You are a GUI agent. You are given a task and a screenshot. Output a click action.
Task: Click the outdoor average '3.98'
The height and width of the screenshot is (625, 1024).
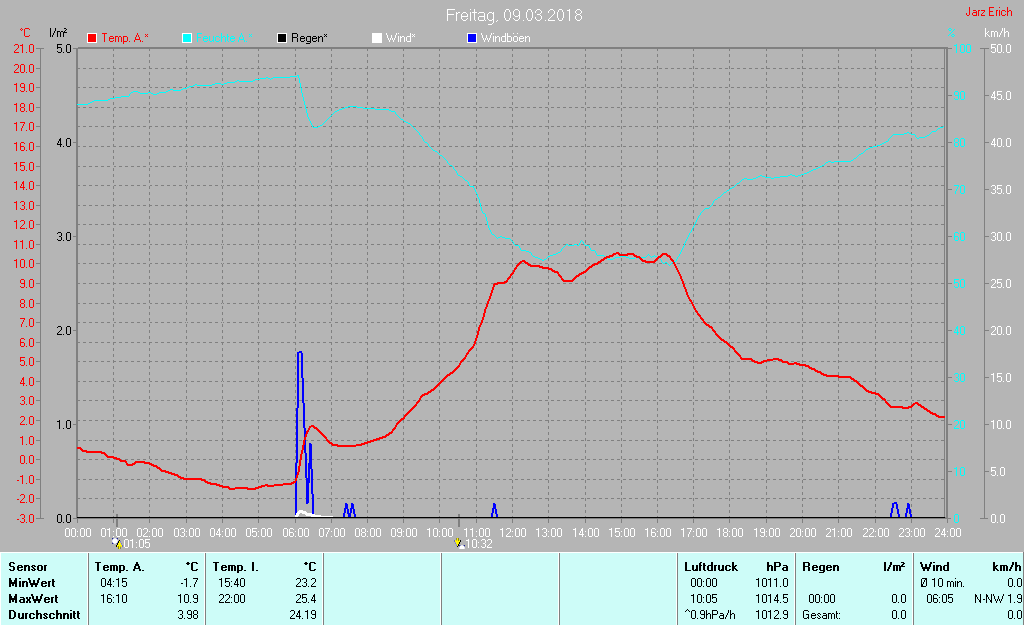188,615
